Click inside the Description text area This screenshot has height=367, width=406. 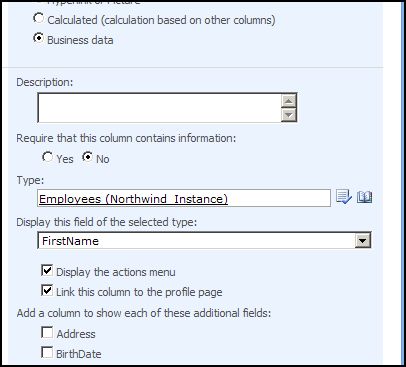click(160, 108)
